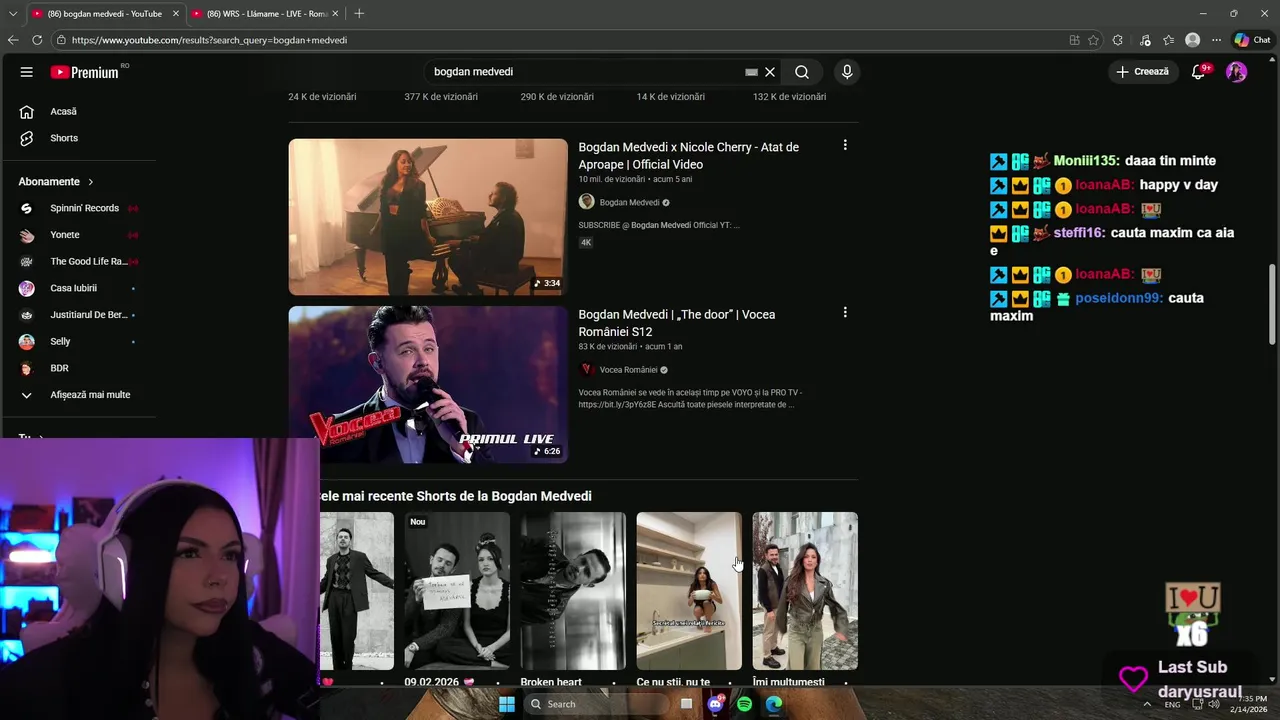Expand Abonamente section arrow
The height and width of the screenshot is (720, 1280).
click(x=91, y=182)
